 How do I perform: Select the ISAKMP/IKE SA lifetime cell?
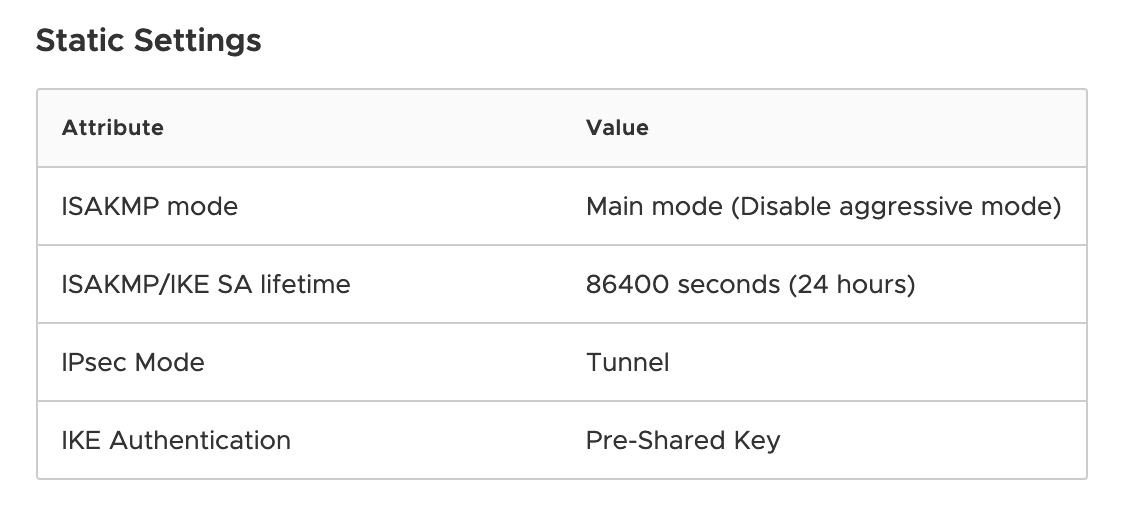205,284
